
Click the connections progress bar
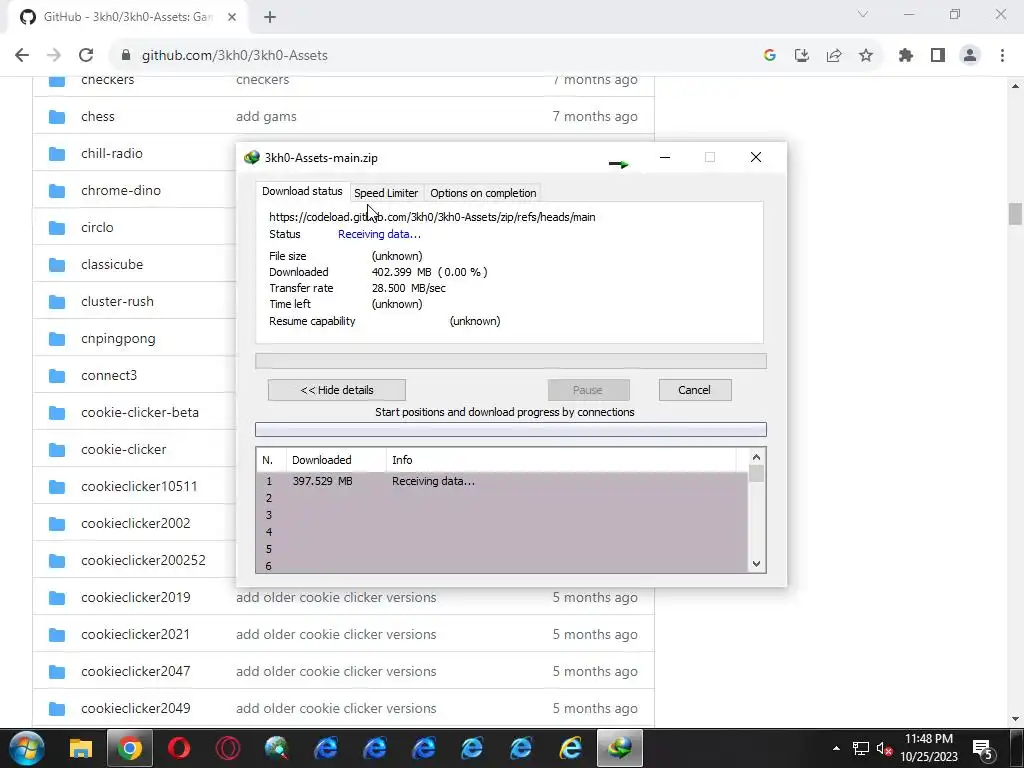tap(511, 429)
